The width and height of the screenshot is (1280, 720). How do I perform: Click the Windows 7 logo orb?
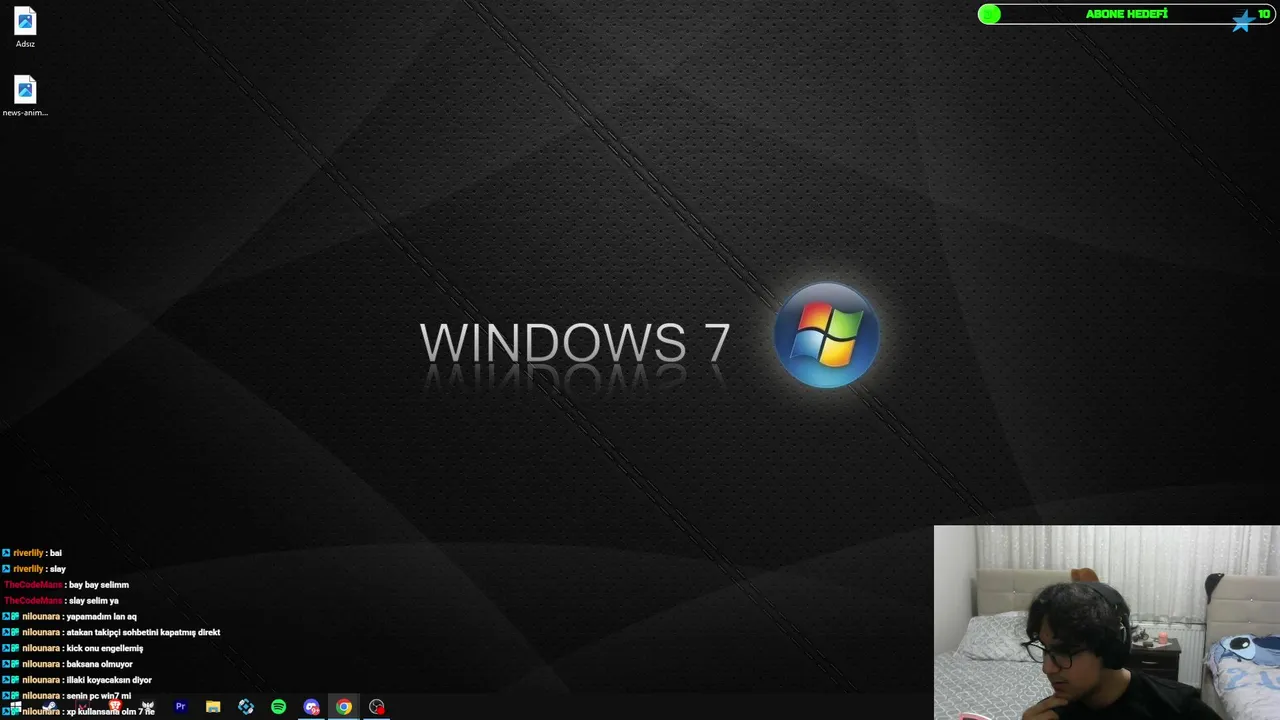coord(827,335)
